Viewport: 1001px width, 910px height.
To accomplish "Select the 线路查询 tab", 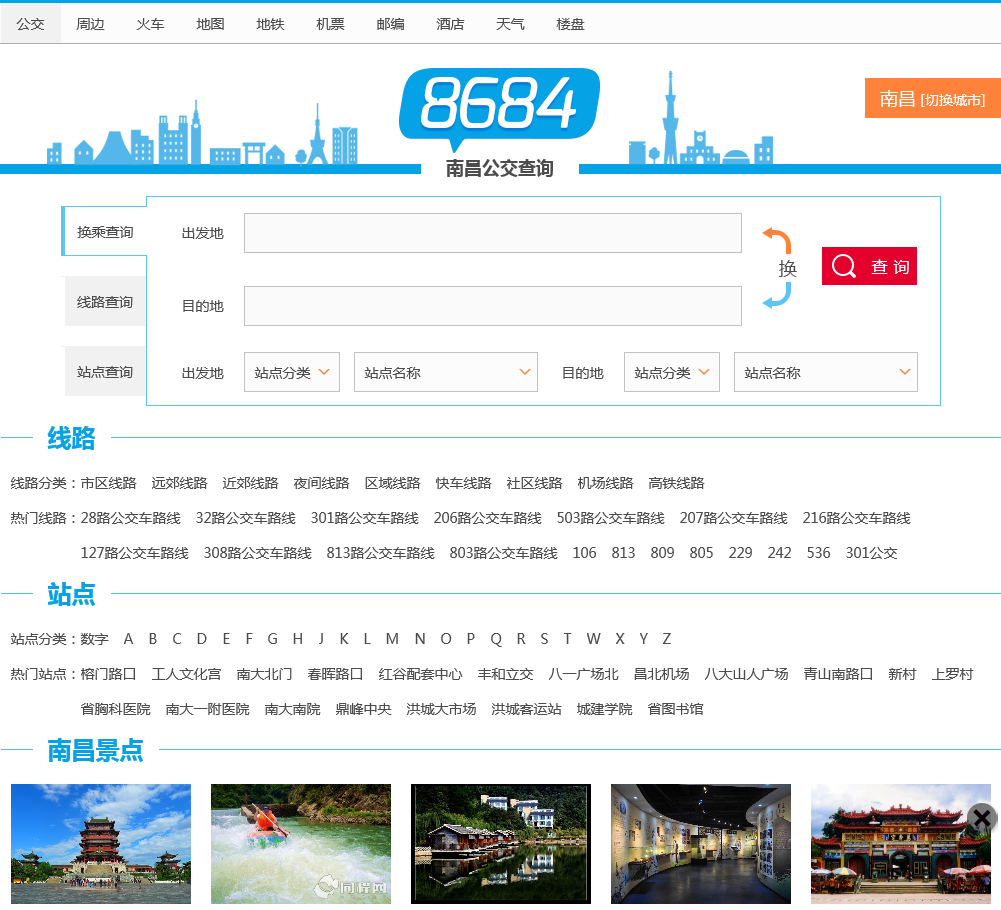I will click(x=105, y=301).
